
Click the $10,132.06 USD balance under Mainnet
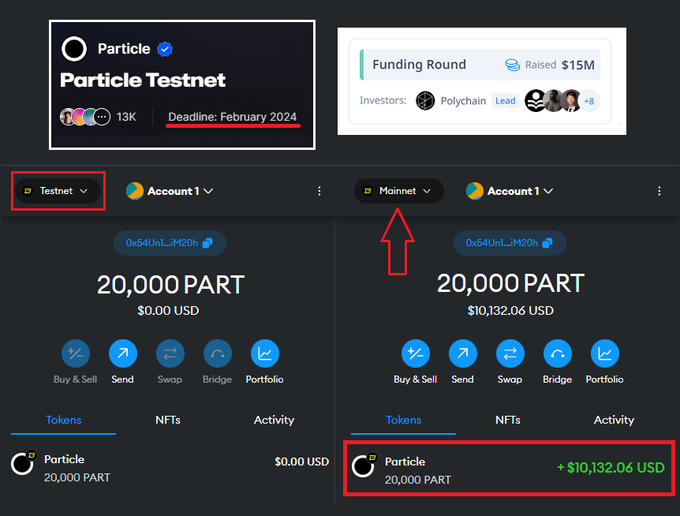tap(510, 310)
